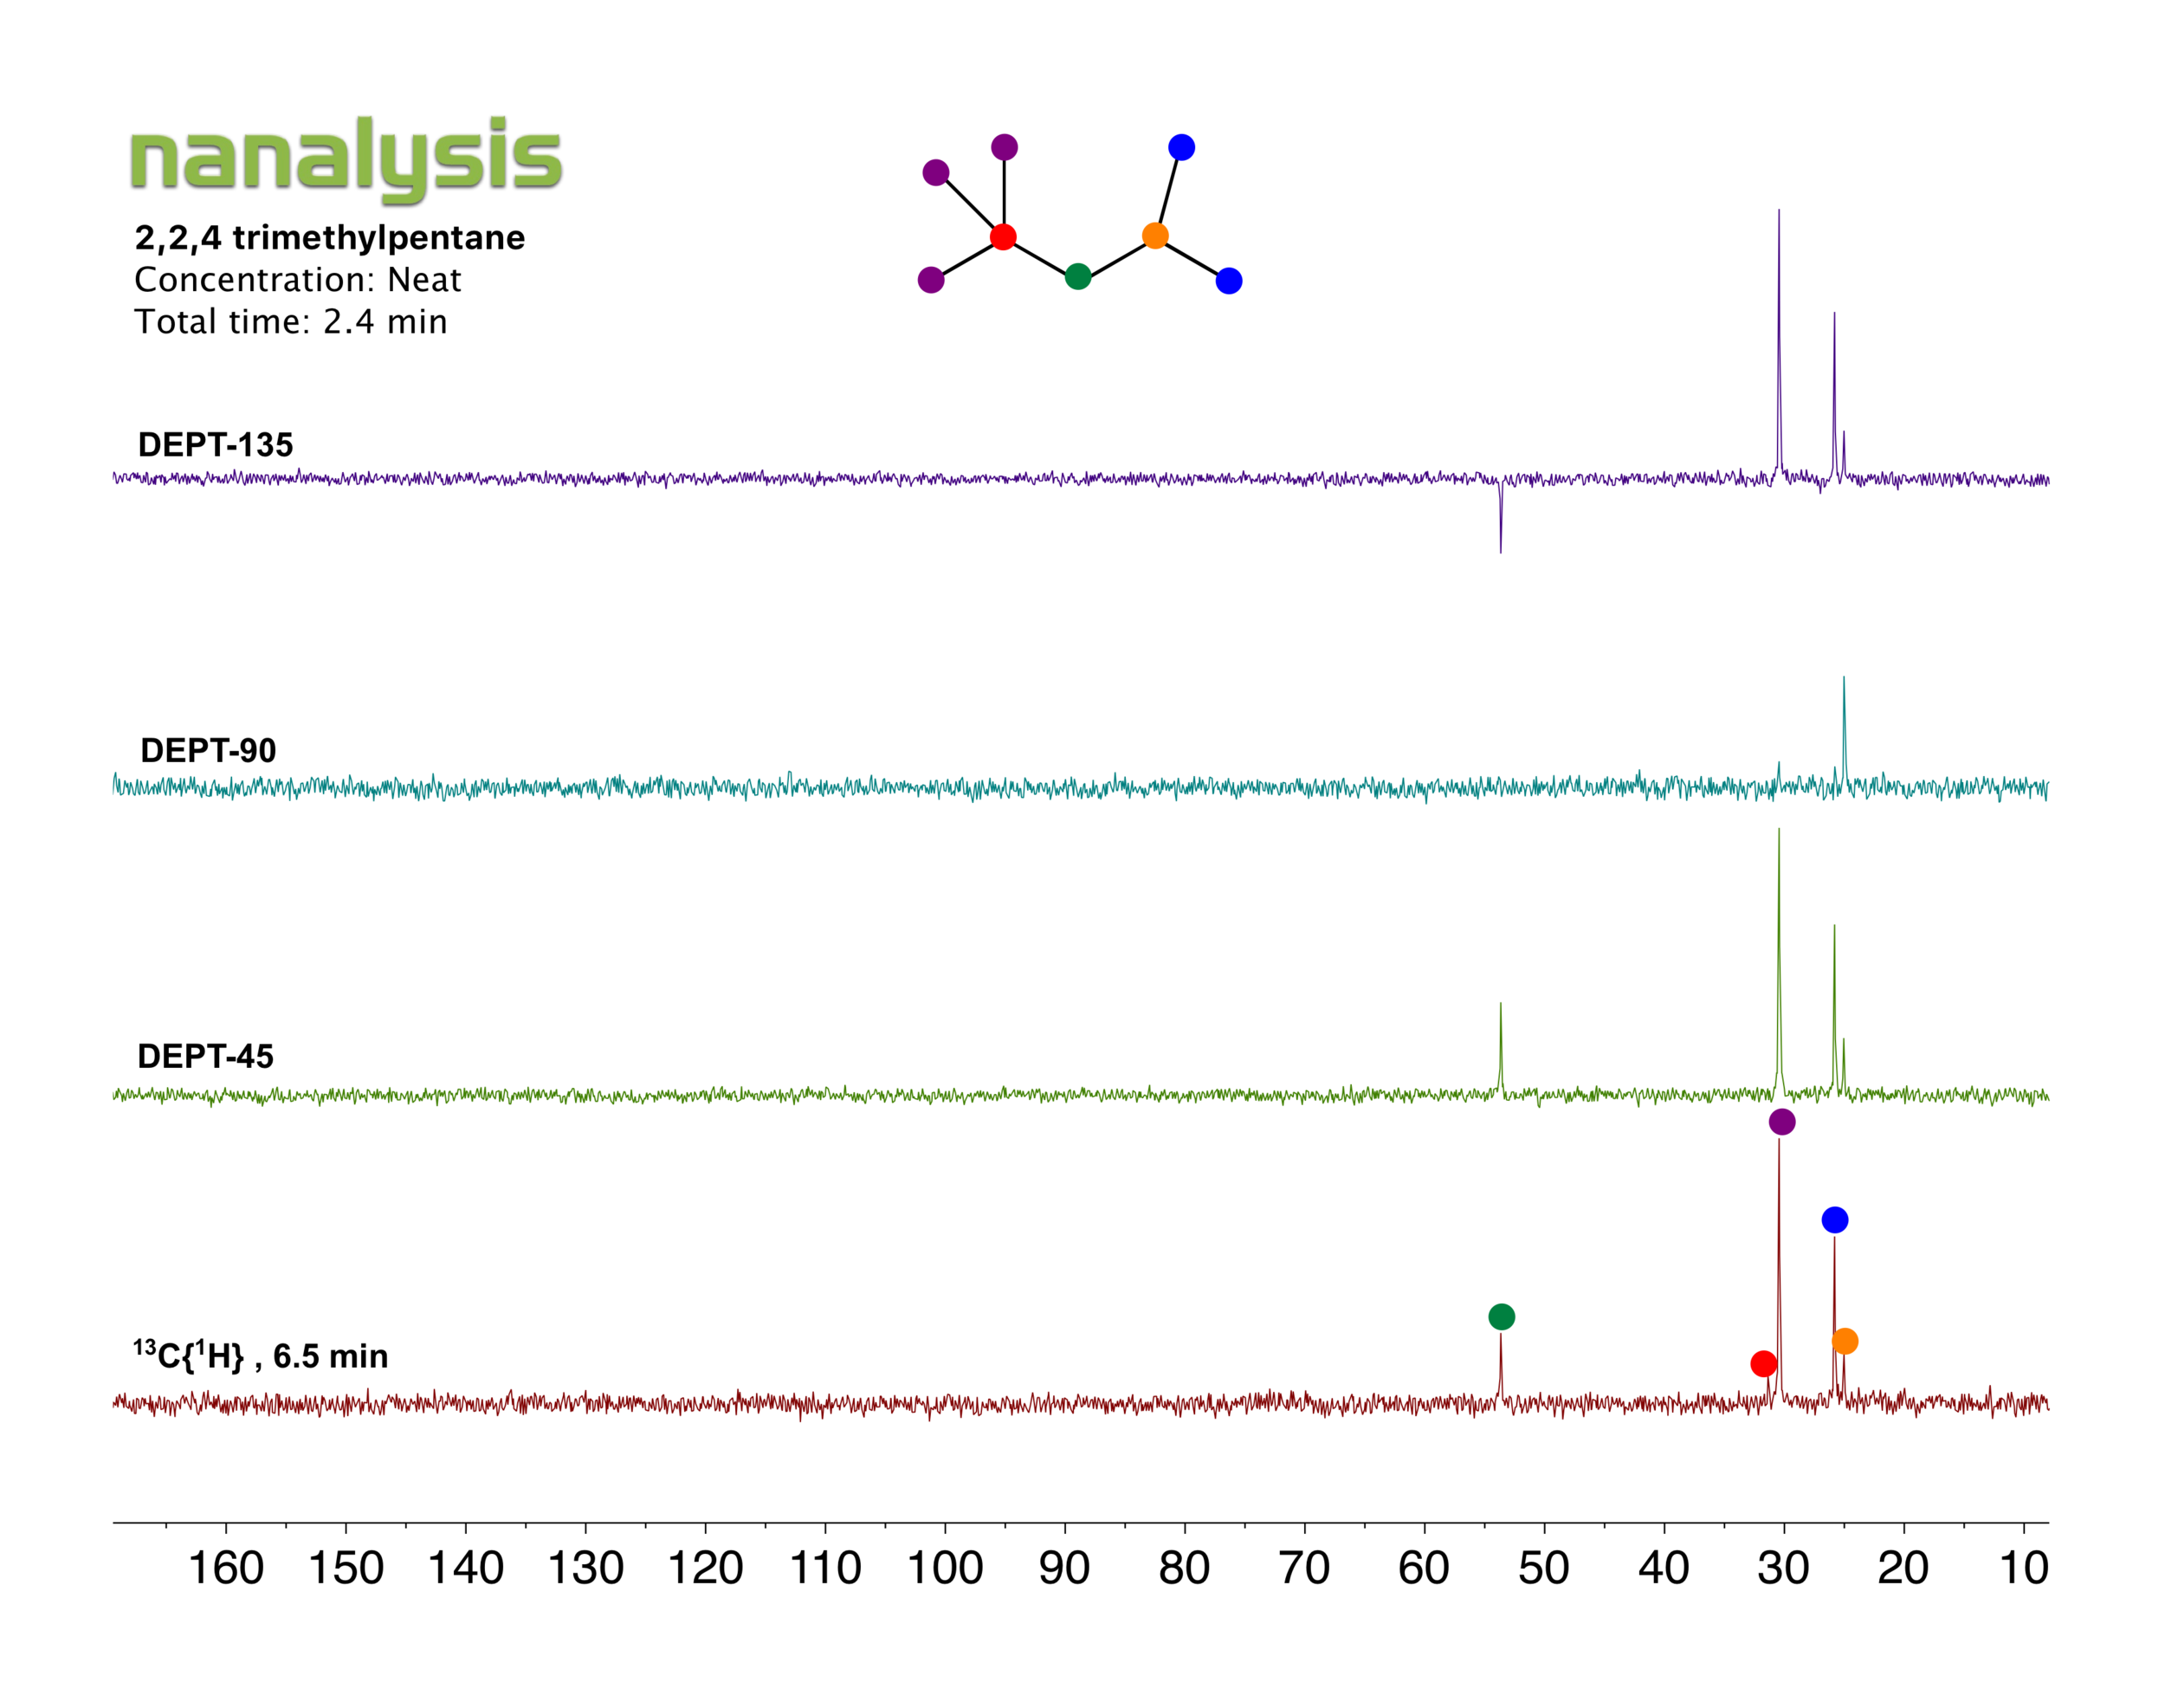Click the red quaternary carbon dot in the molecule
Viewport: 2165px width, 1708px height.
[x=1003, y=237]
